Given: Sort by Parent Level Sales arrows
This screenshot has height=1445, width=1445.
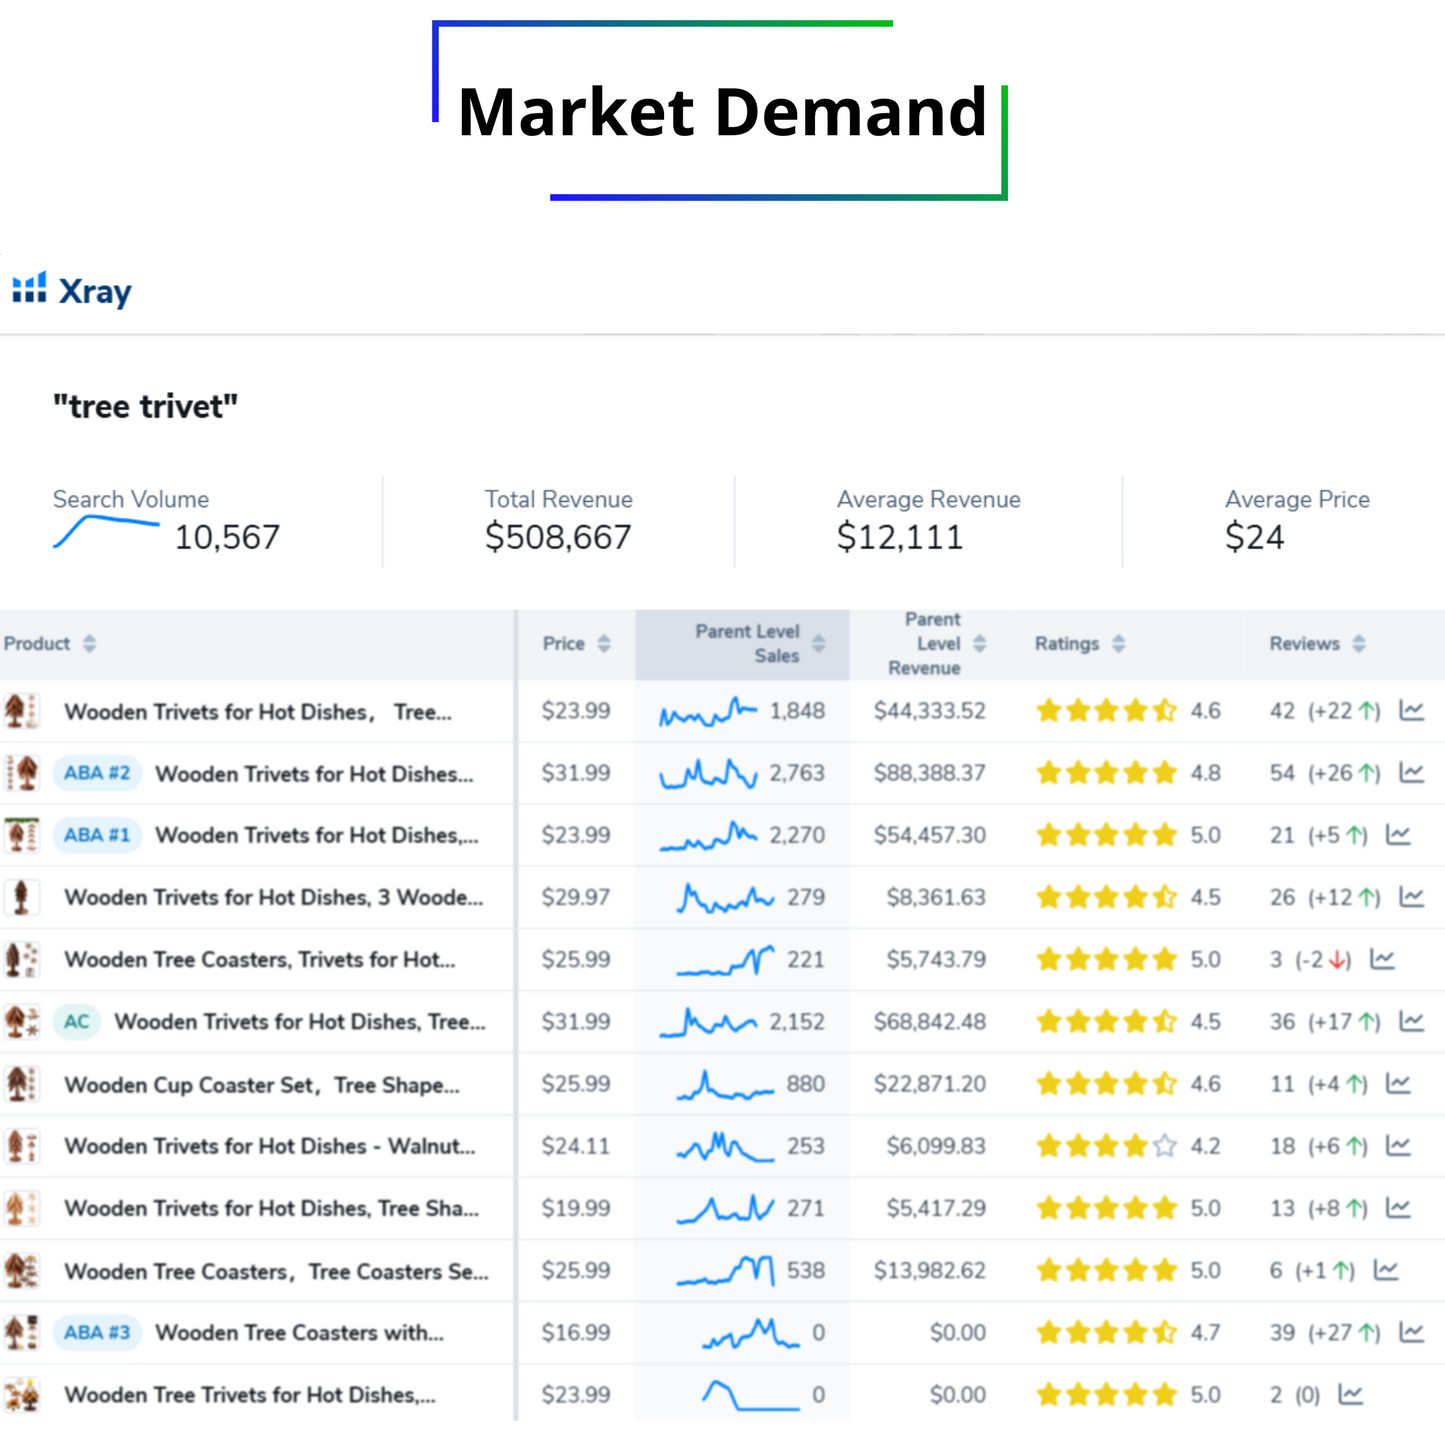Looking at the screenshot, I should coord(819,643).
